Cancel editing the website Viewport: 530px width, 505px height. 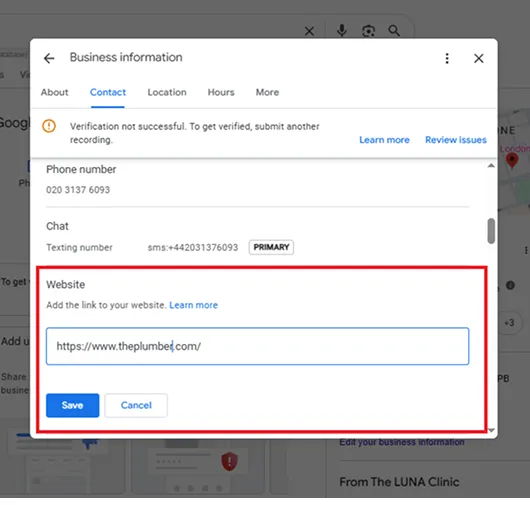coord(136,405)
